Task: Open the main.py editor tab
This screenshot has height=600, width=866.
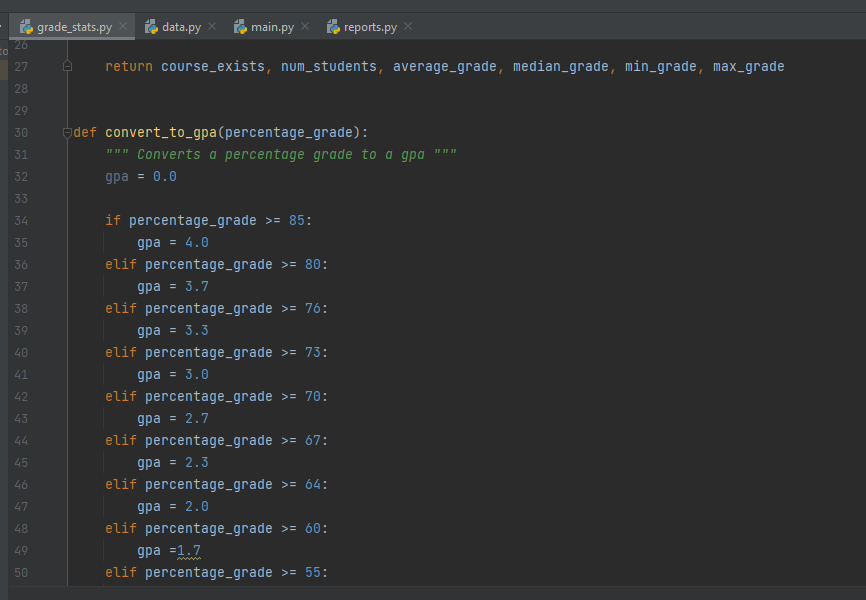Action: point(272,27)
